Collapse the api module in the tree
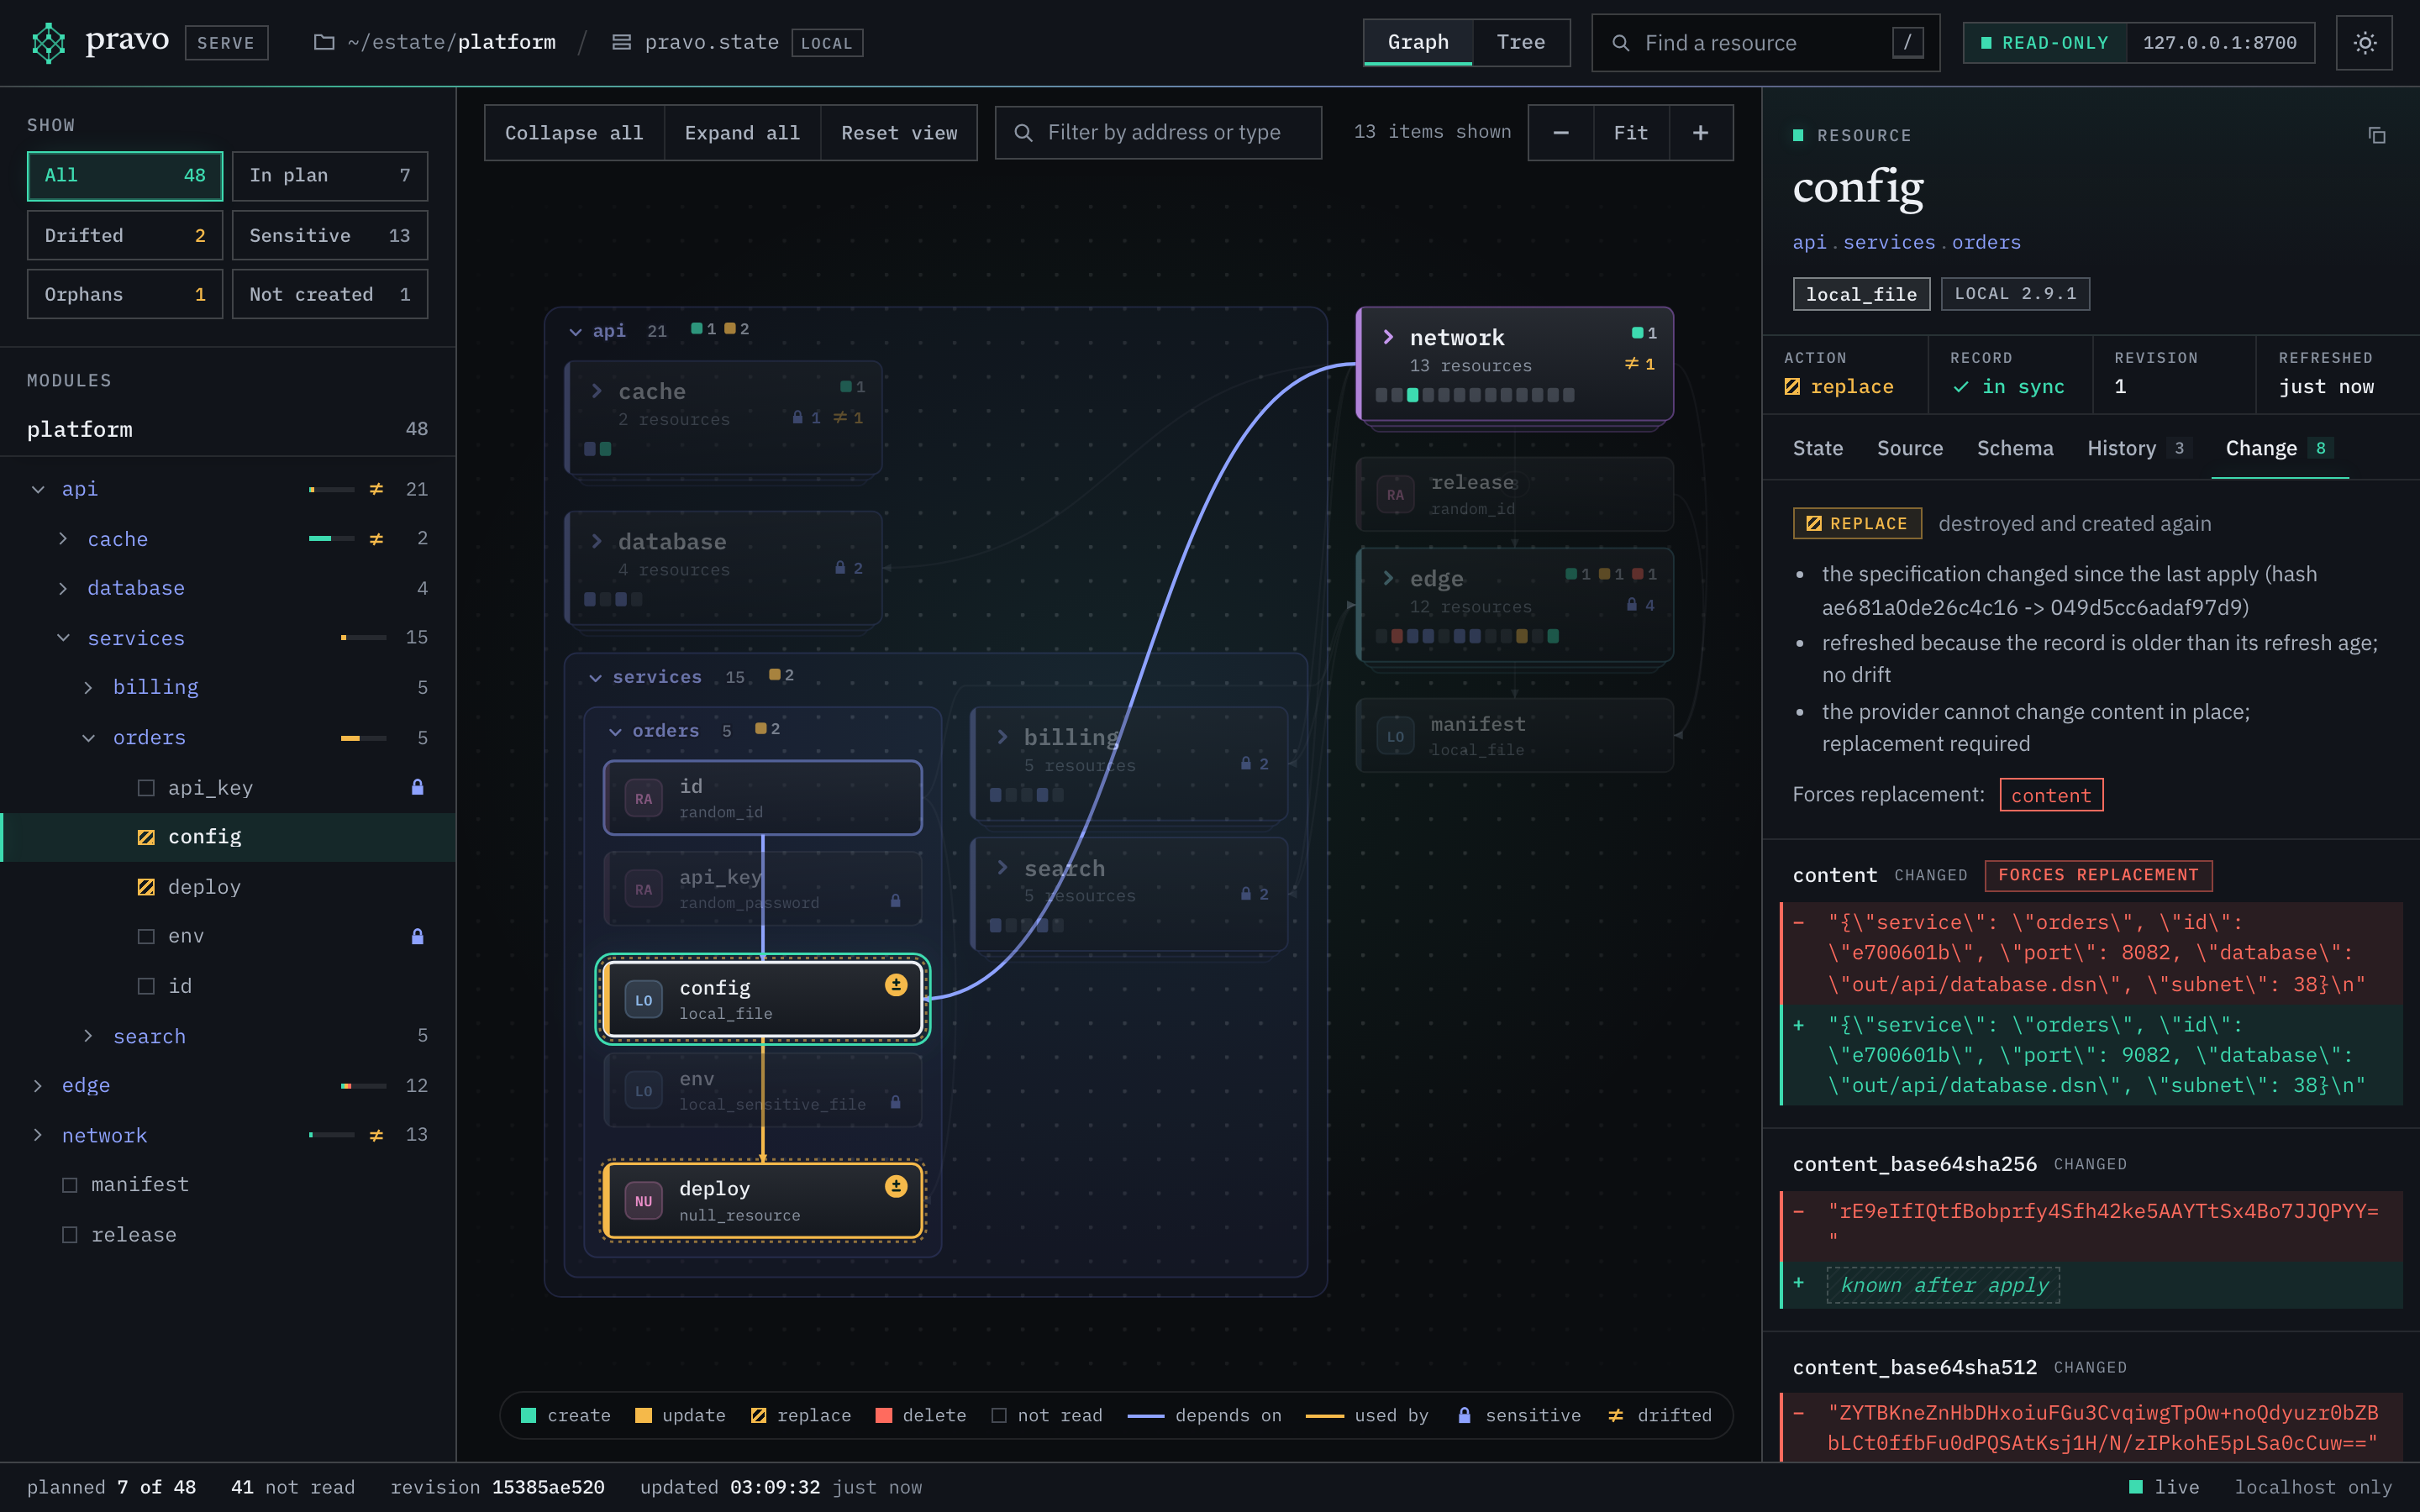The width and height of the screenshot is (2420, 1512). 38,489
